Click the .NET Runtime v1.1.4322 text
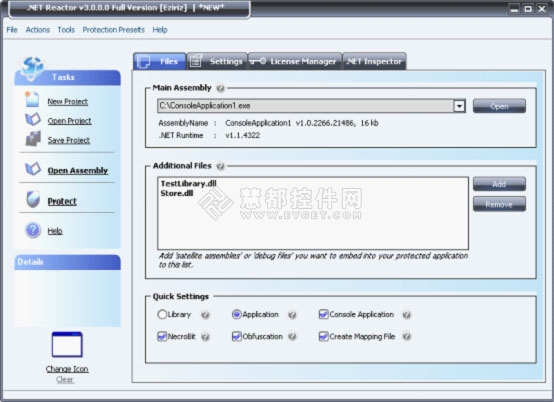The image size is (554, 402). 243,135
